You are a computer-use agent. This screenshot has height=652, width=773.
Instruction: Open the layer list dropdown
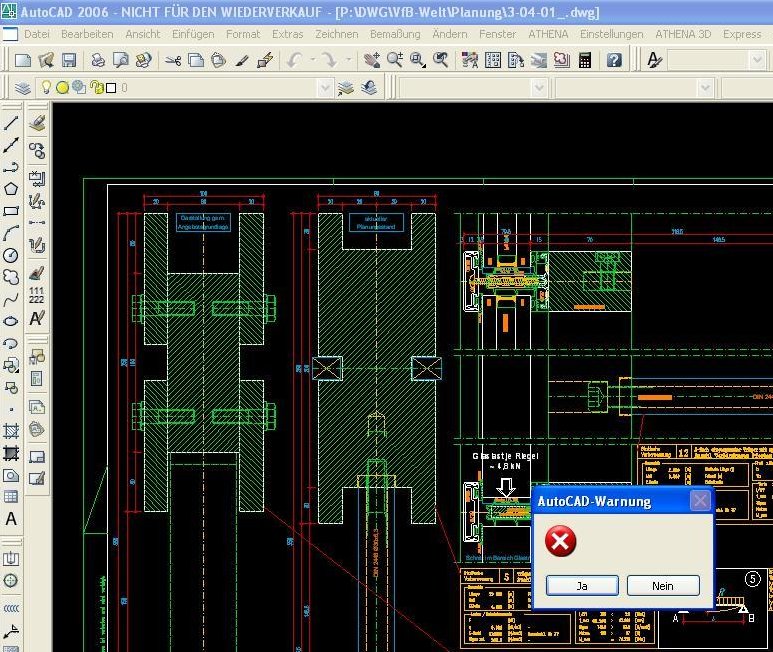pos(324,89)
